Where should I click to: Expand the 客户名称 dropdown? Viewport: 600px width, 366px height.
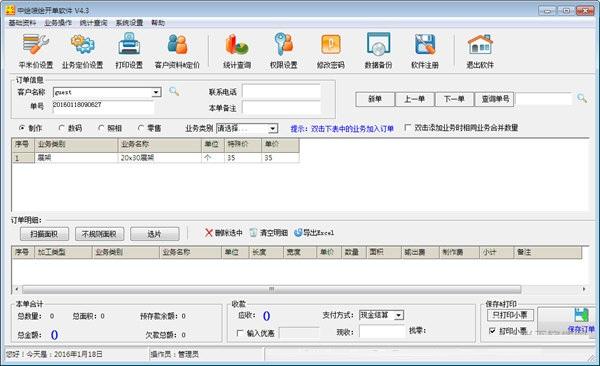click(x=156, y=92)
